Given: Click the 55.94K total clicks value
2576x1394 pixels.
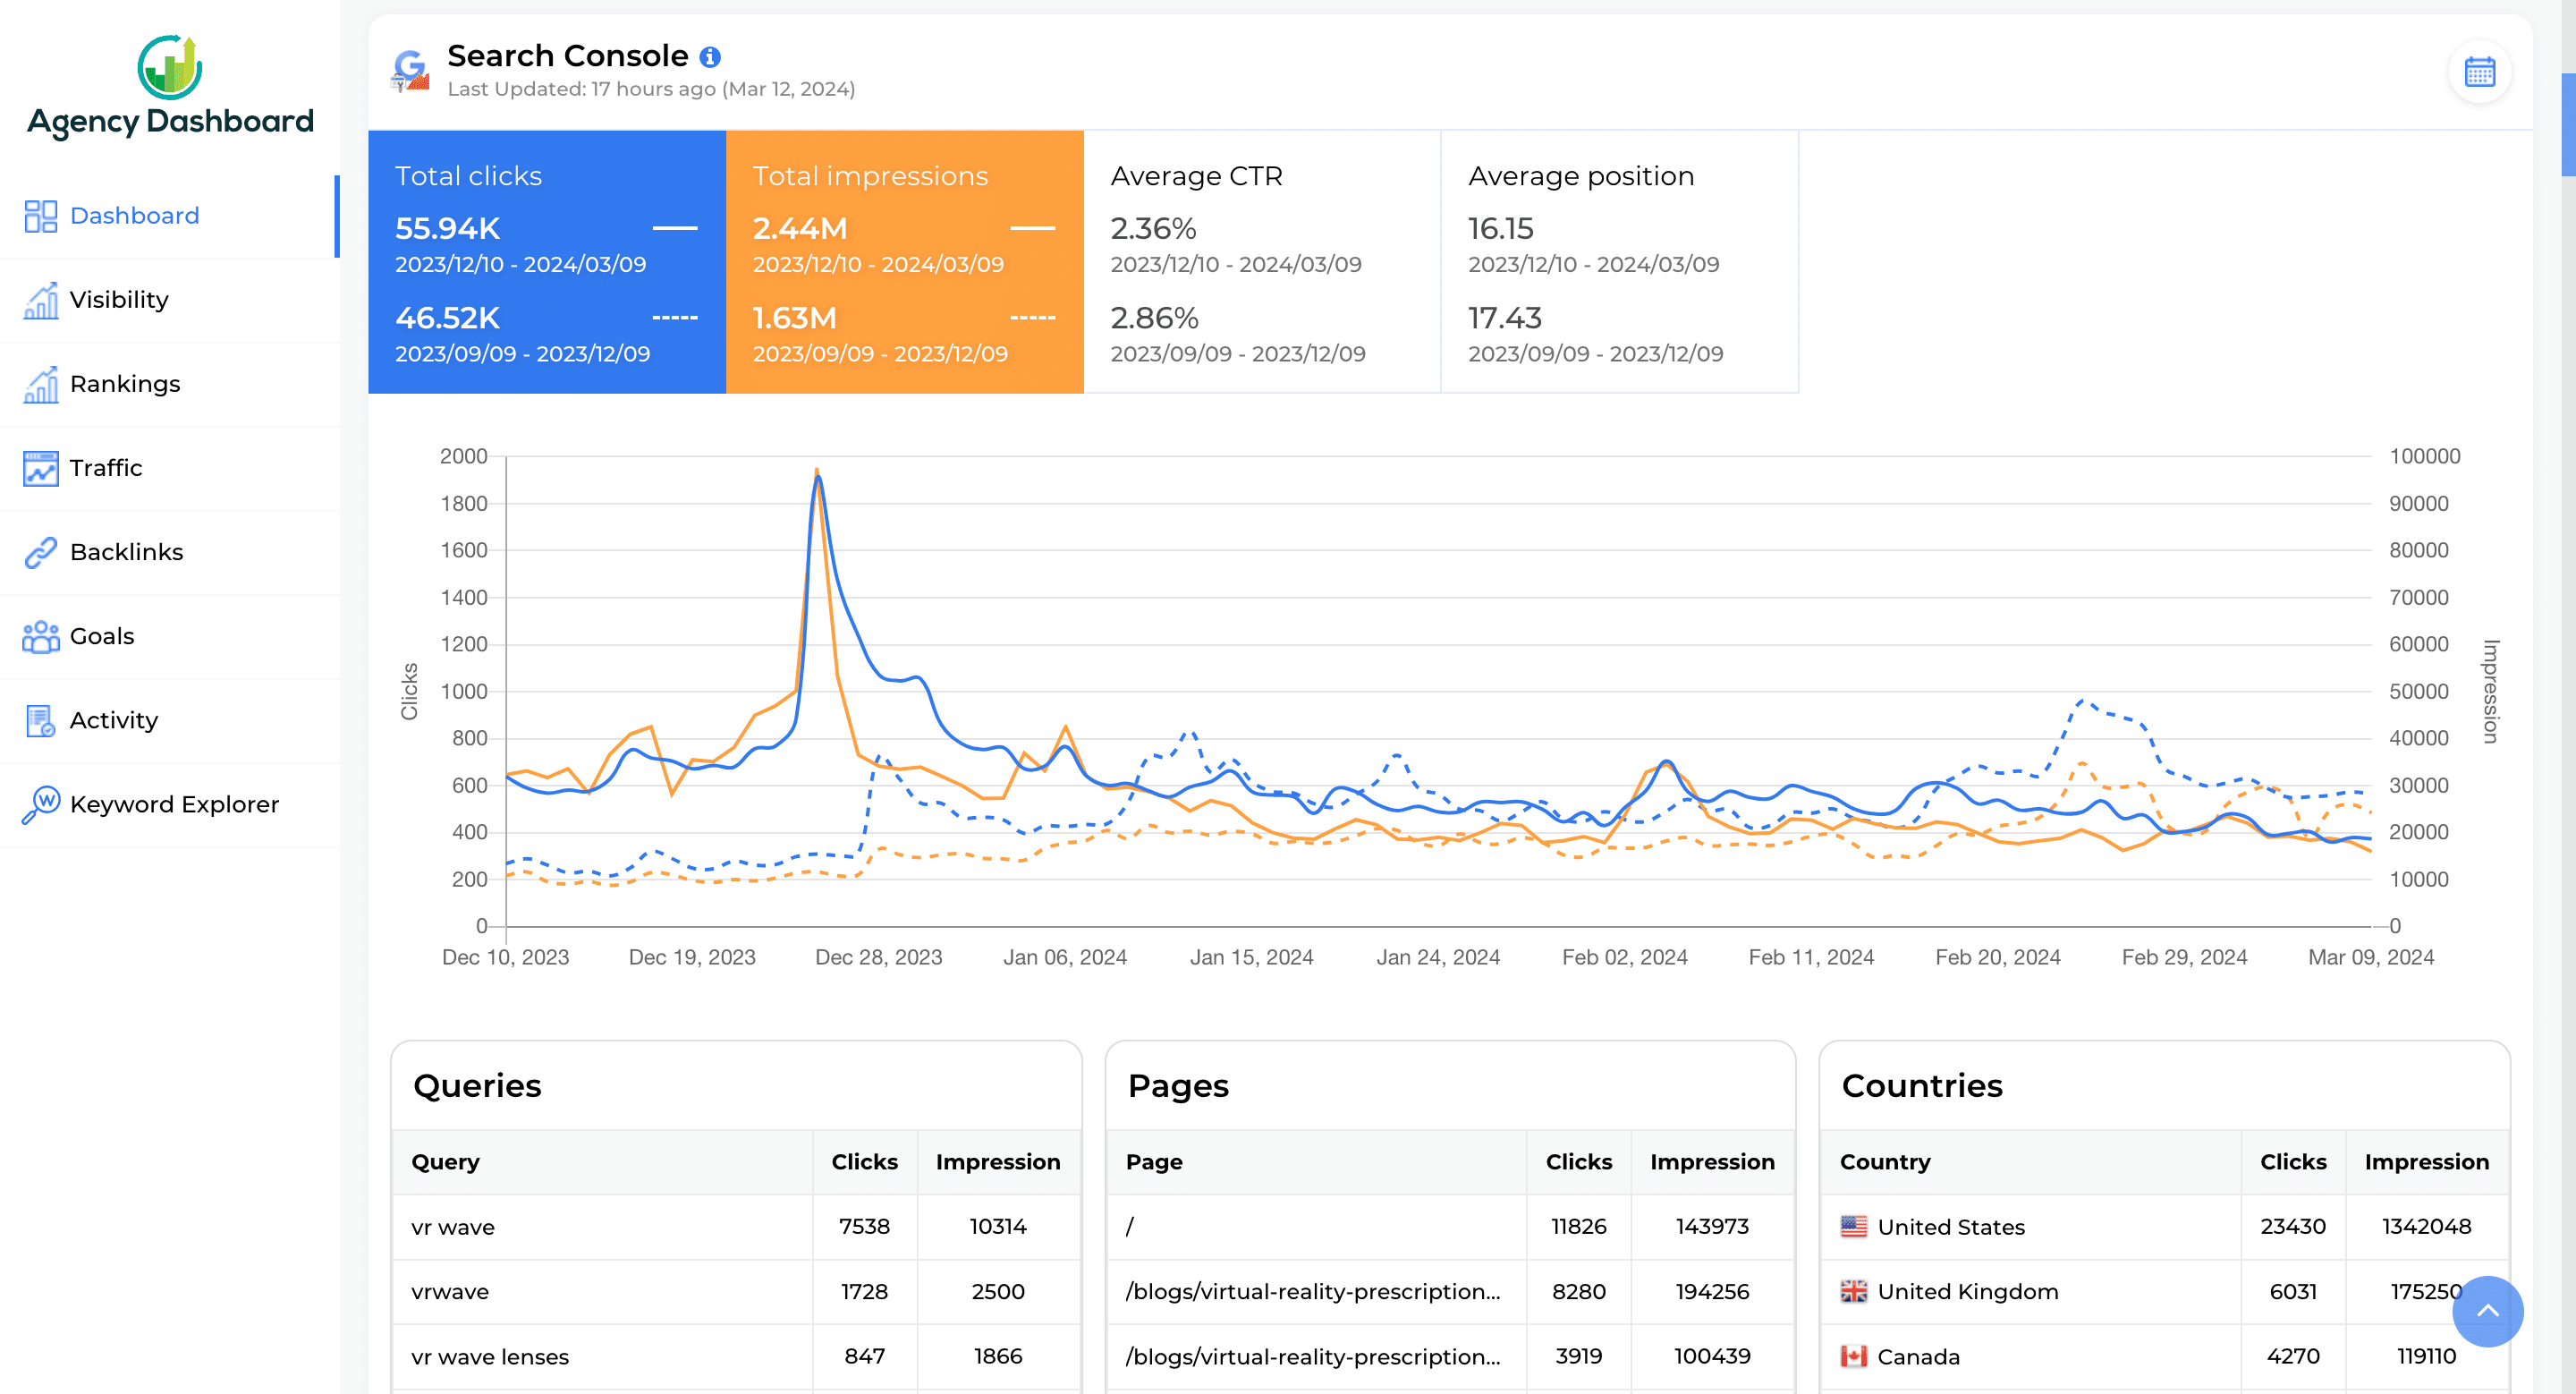Looking at the screenshot, I should (447, 229).
